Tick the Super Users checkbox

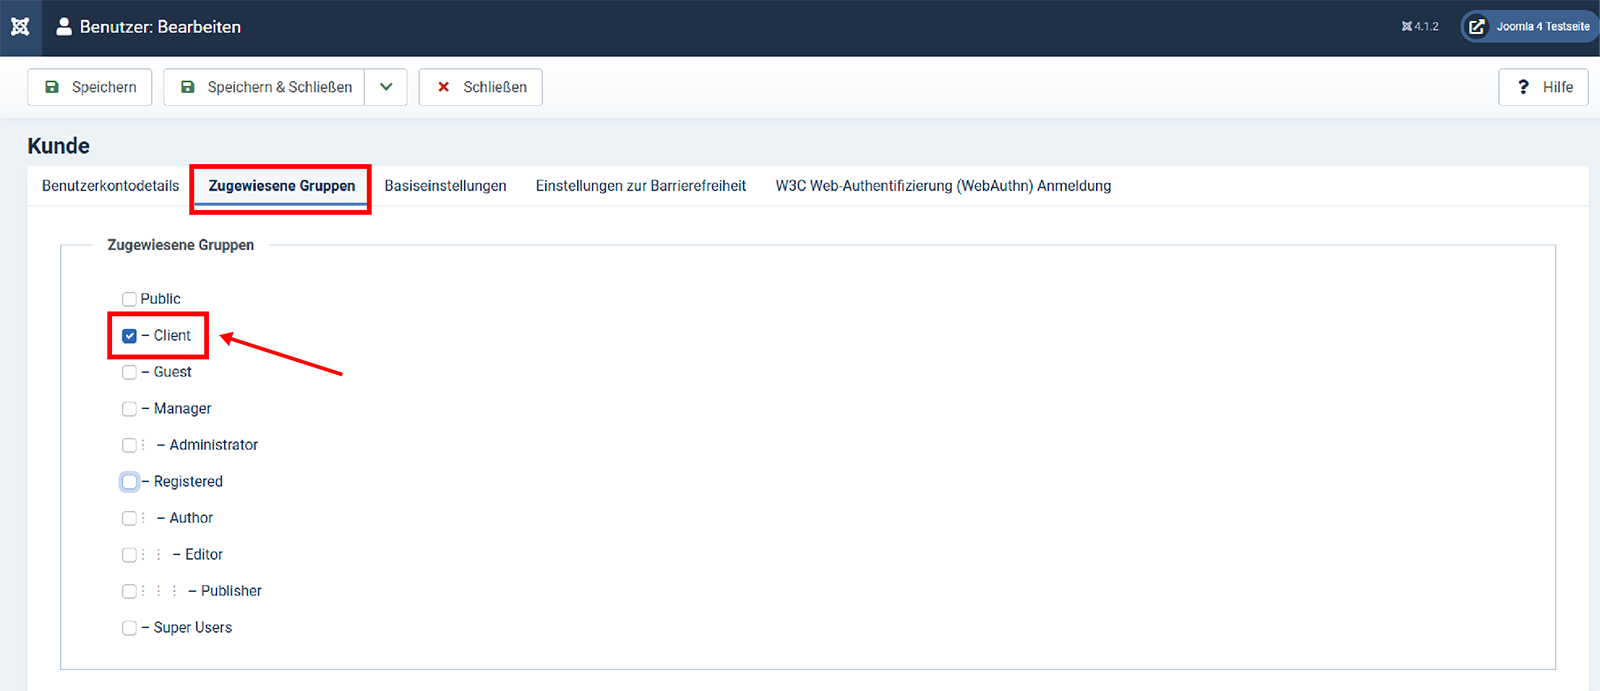coord(129,628)
